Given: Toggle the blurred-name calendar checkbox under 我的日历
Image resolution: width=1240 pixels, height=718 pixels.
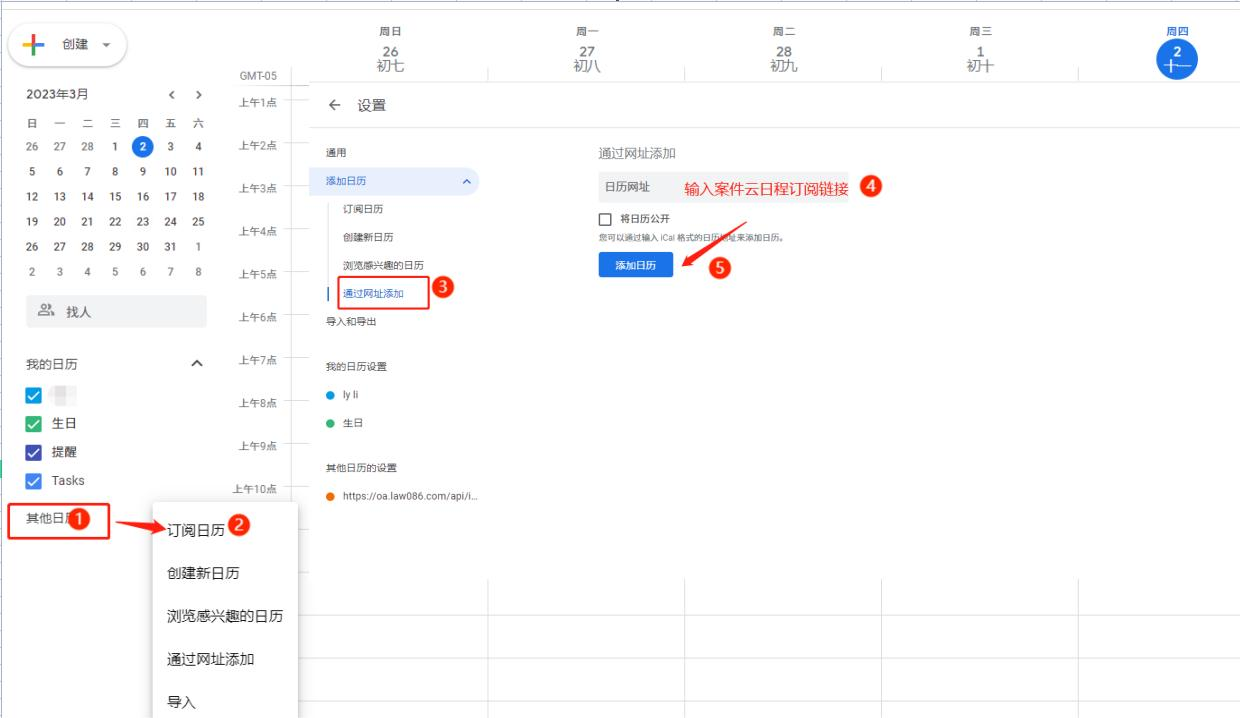Looking at the screenshot, I should click(34, 395).
